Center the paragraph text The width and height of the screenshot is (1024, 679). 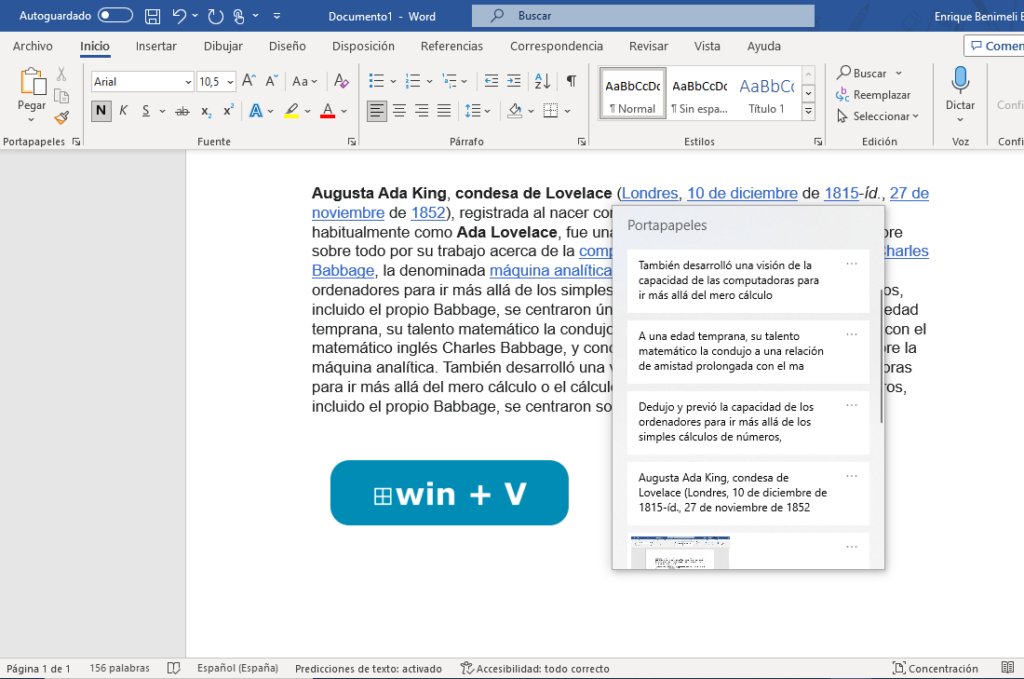399,111
